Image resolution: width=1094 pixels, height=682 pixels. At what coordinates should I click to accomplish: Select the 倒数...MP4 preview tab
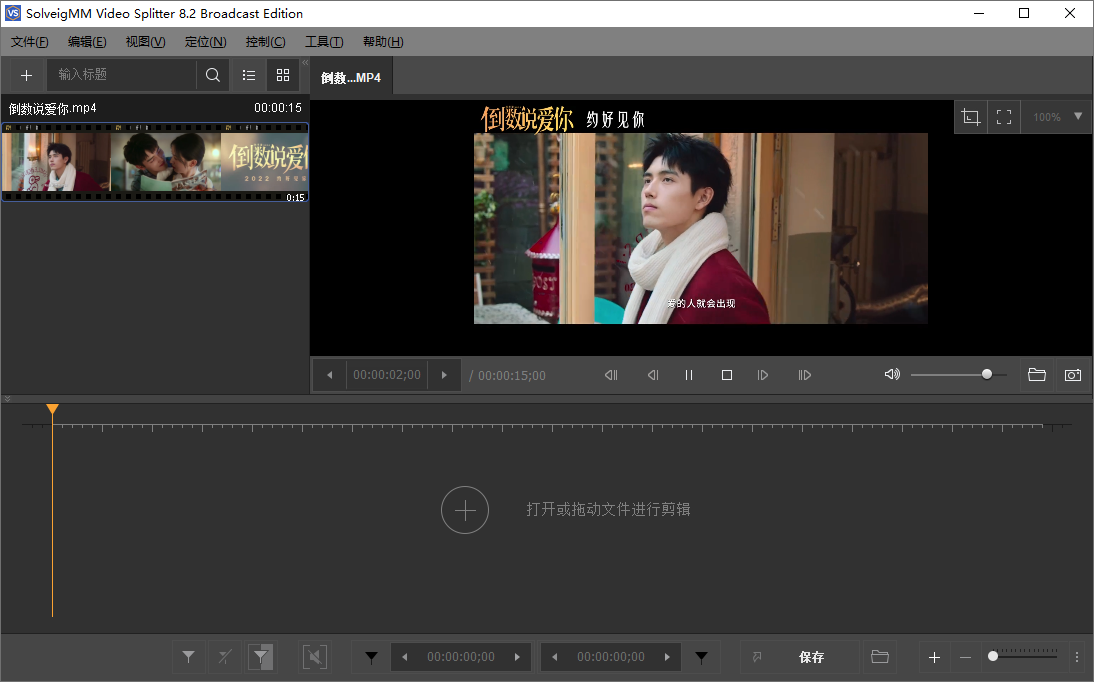[352, 75]
